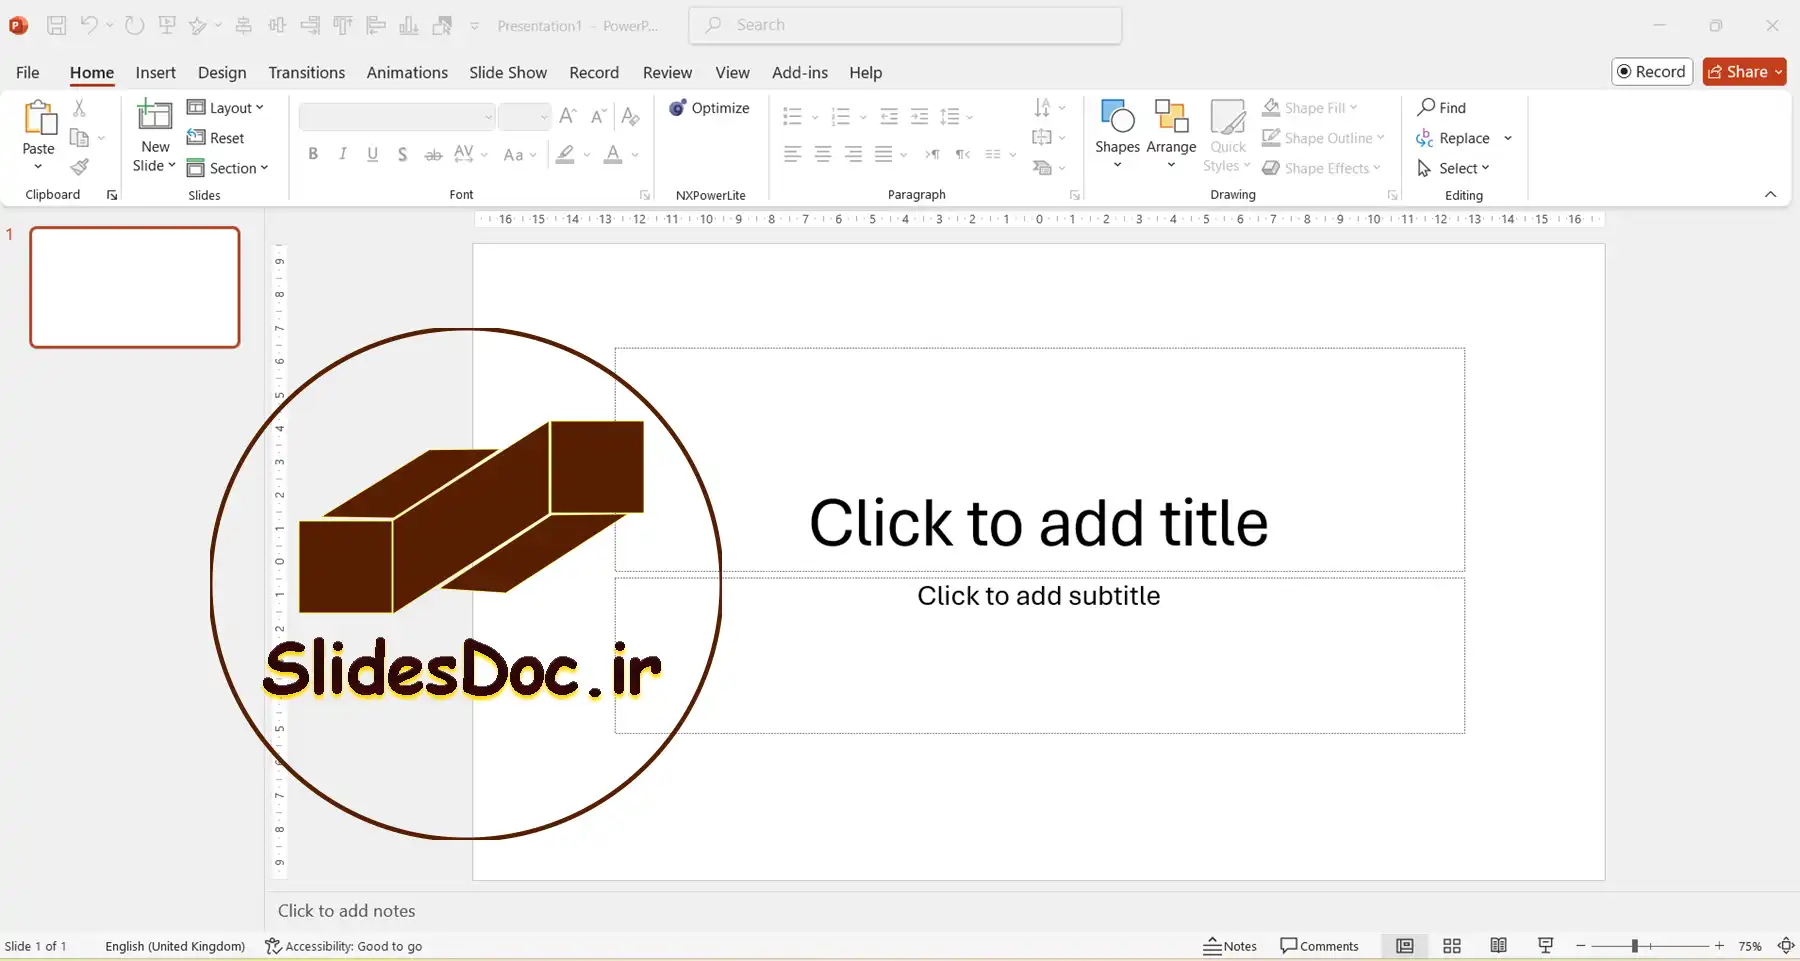This screenshot has width=1800, height=961.
Task: Click Fit slide to window icon
Action: pyautogui.click(x=1785, y=946)
